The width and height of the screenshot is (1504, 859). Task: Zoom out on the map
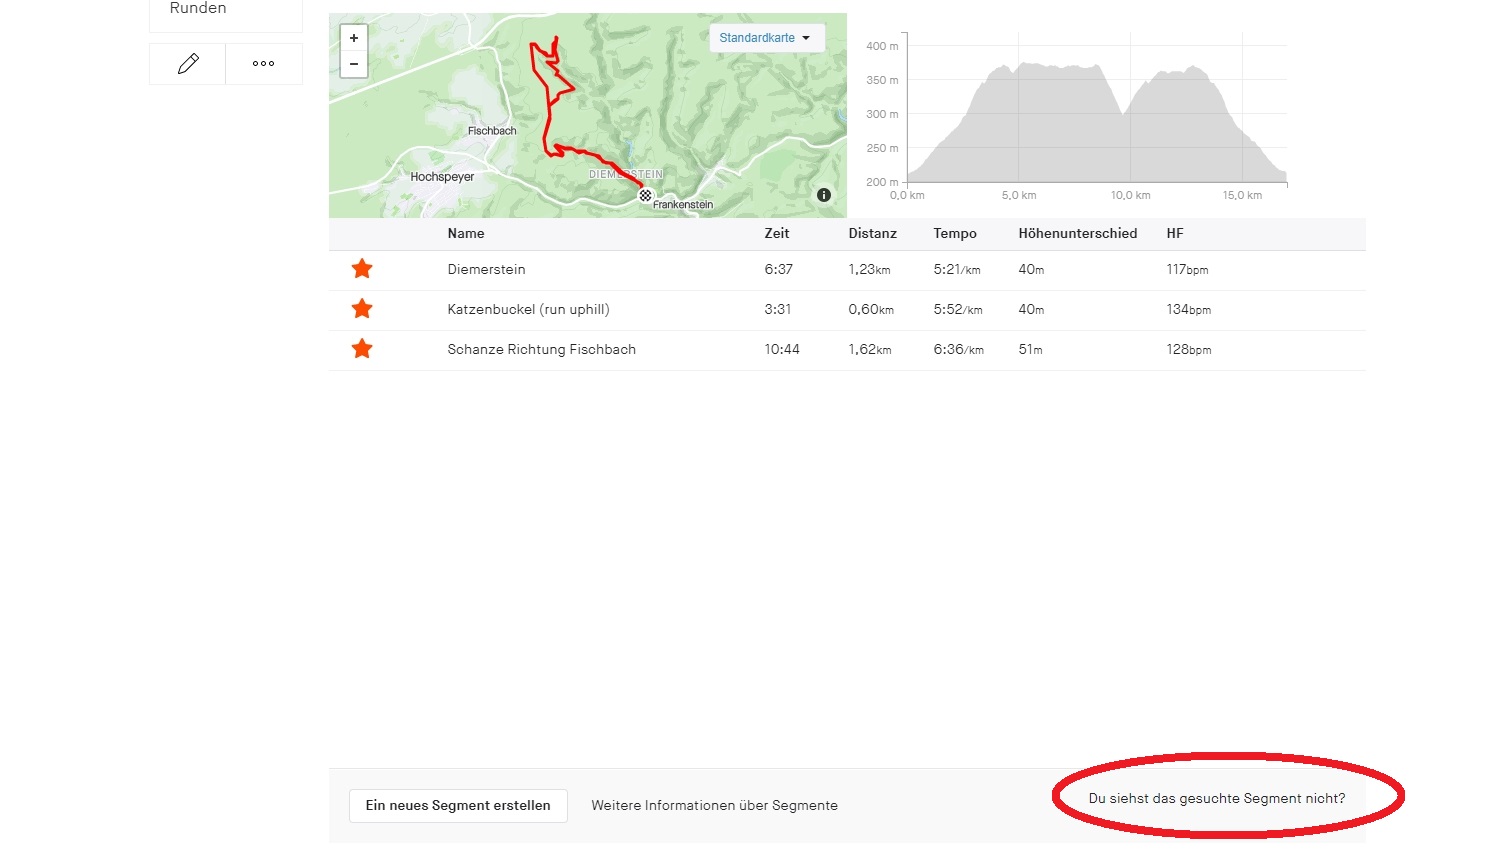click(x=354, y=64)
